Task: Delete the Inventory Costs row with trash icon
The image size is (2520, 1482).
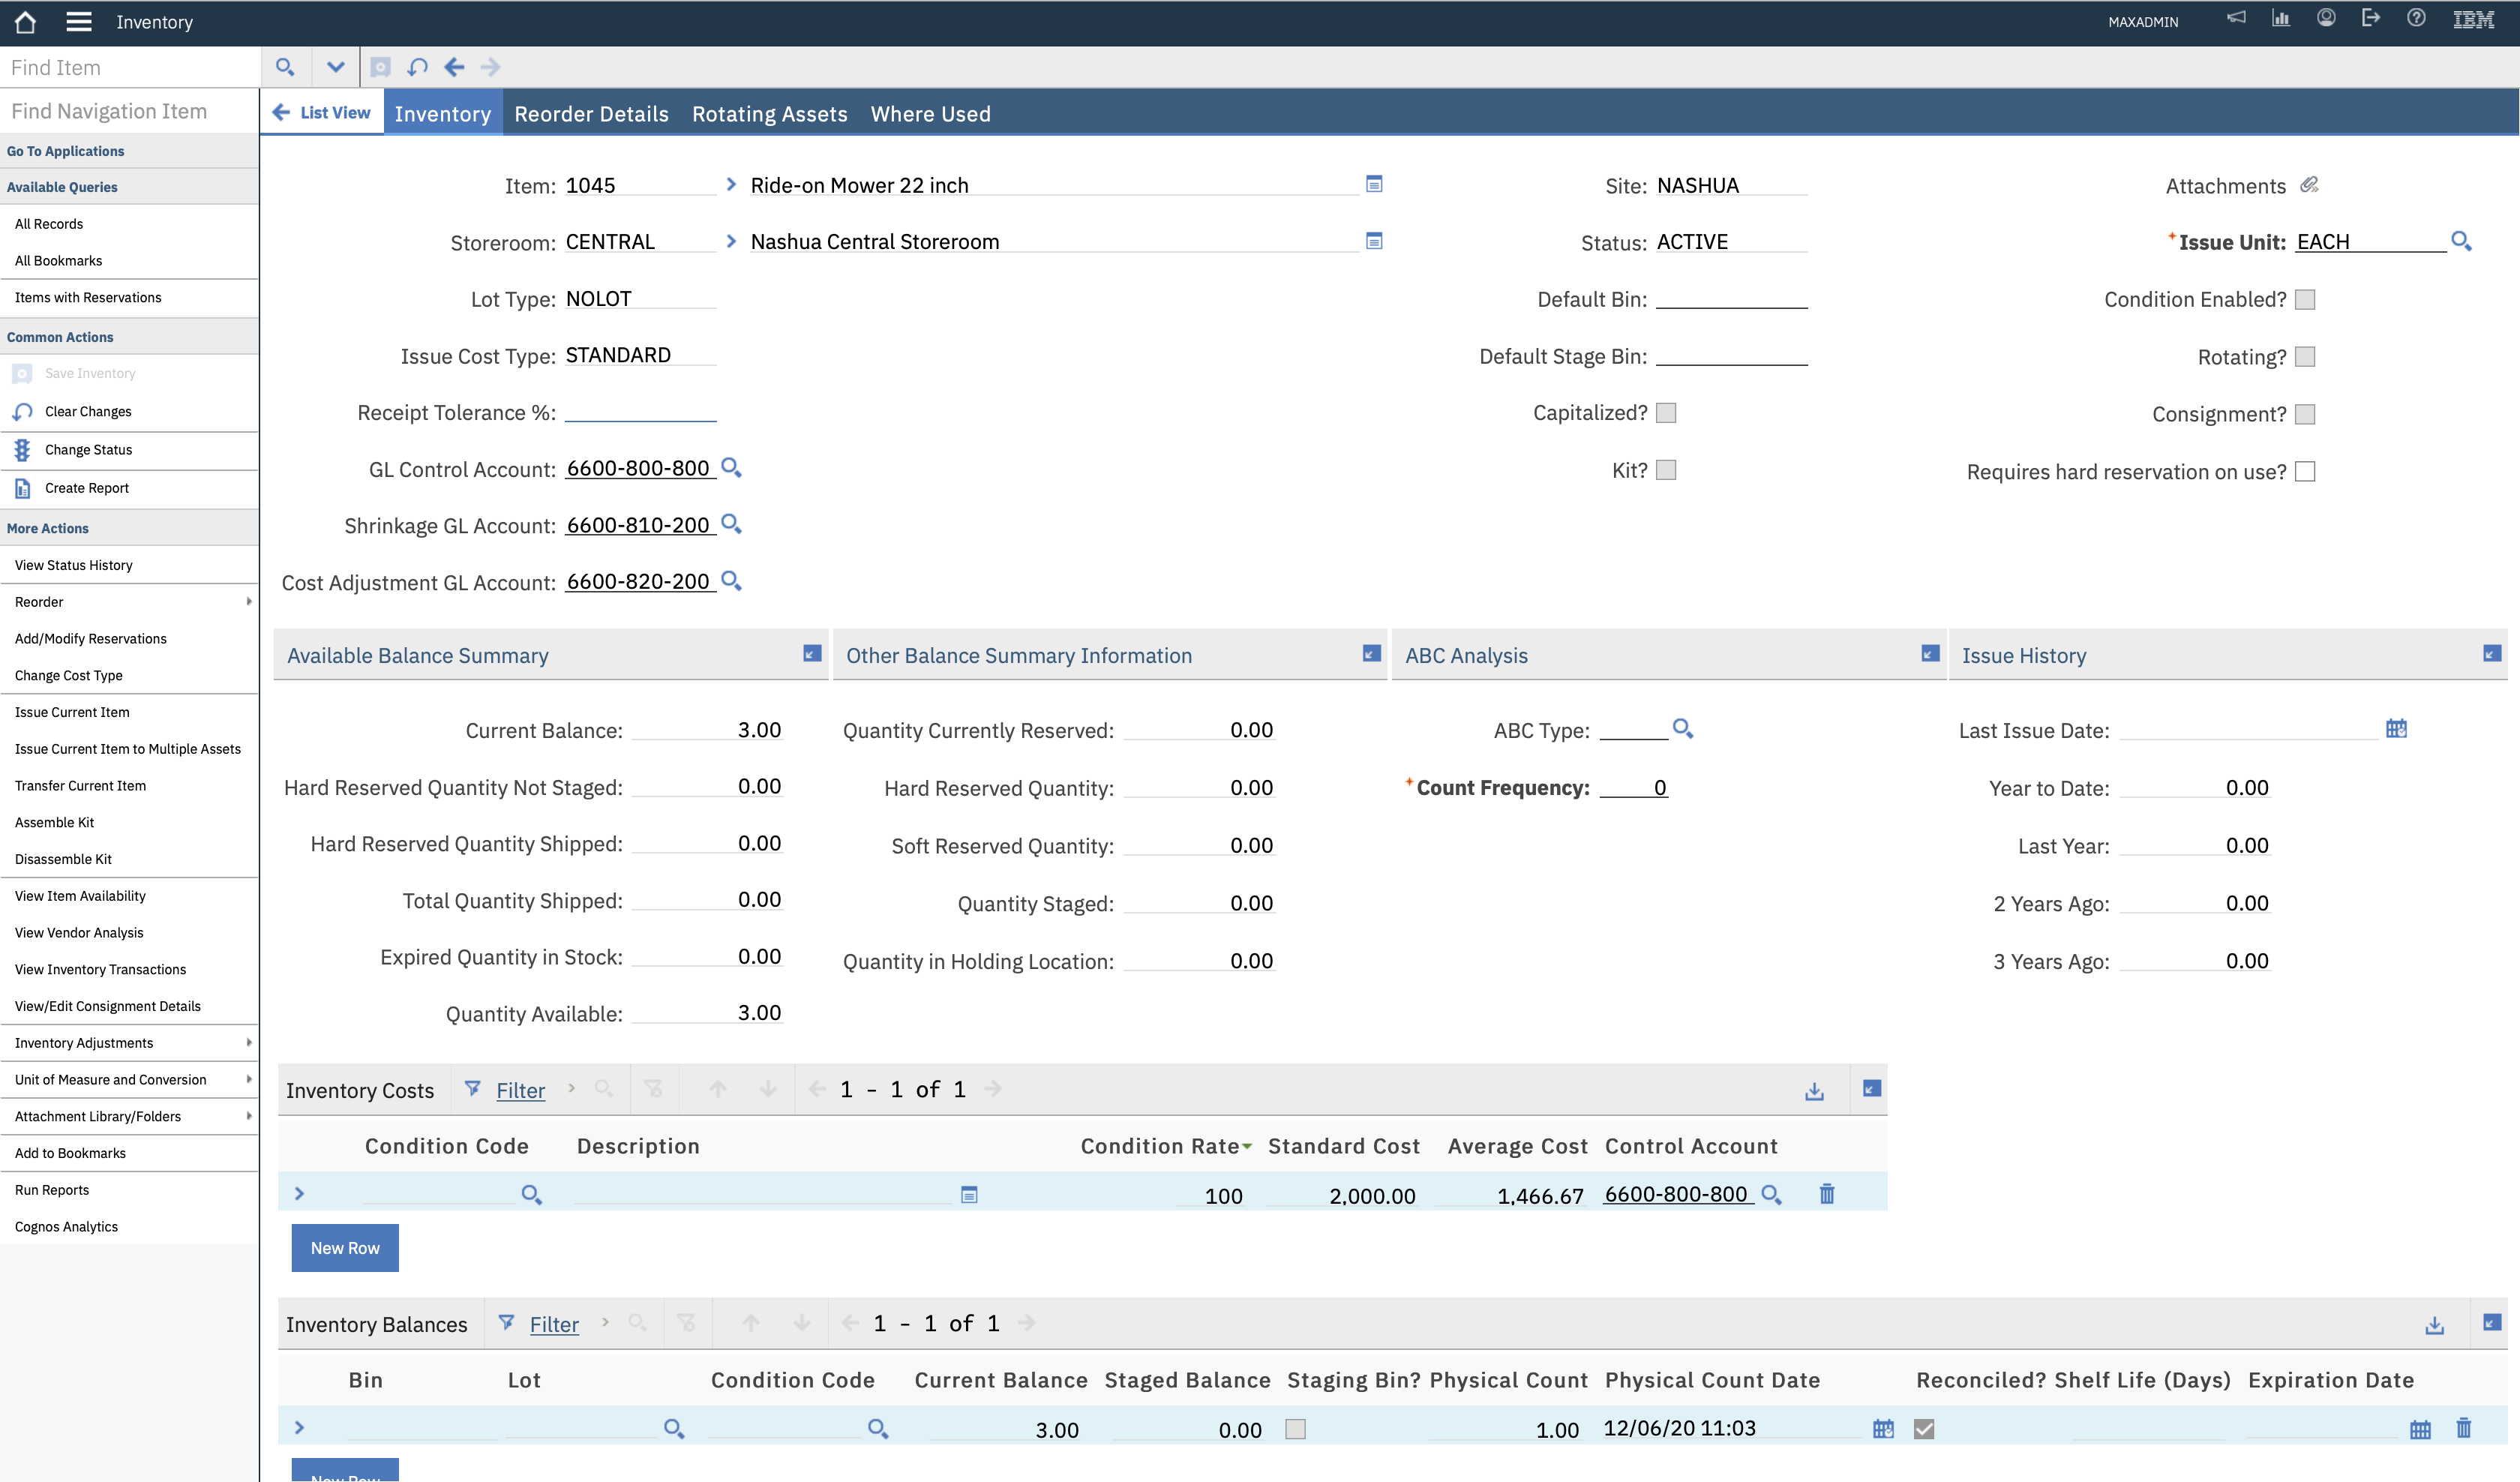Action: click(1826, 1194)
